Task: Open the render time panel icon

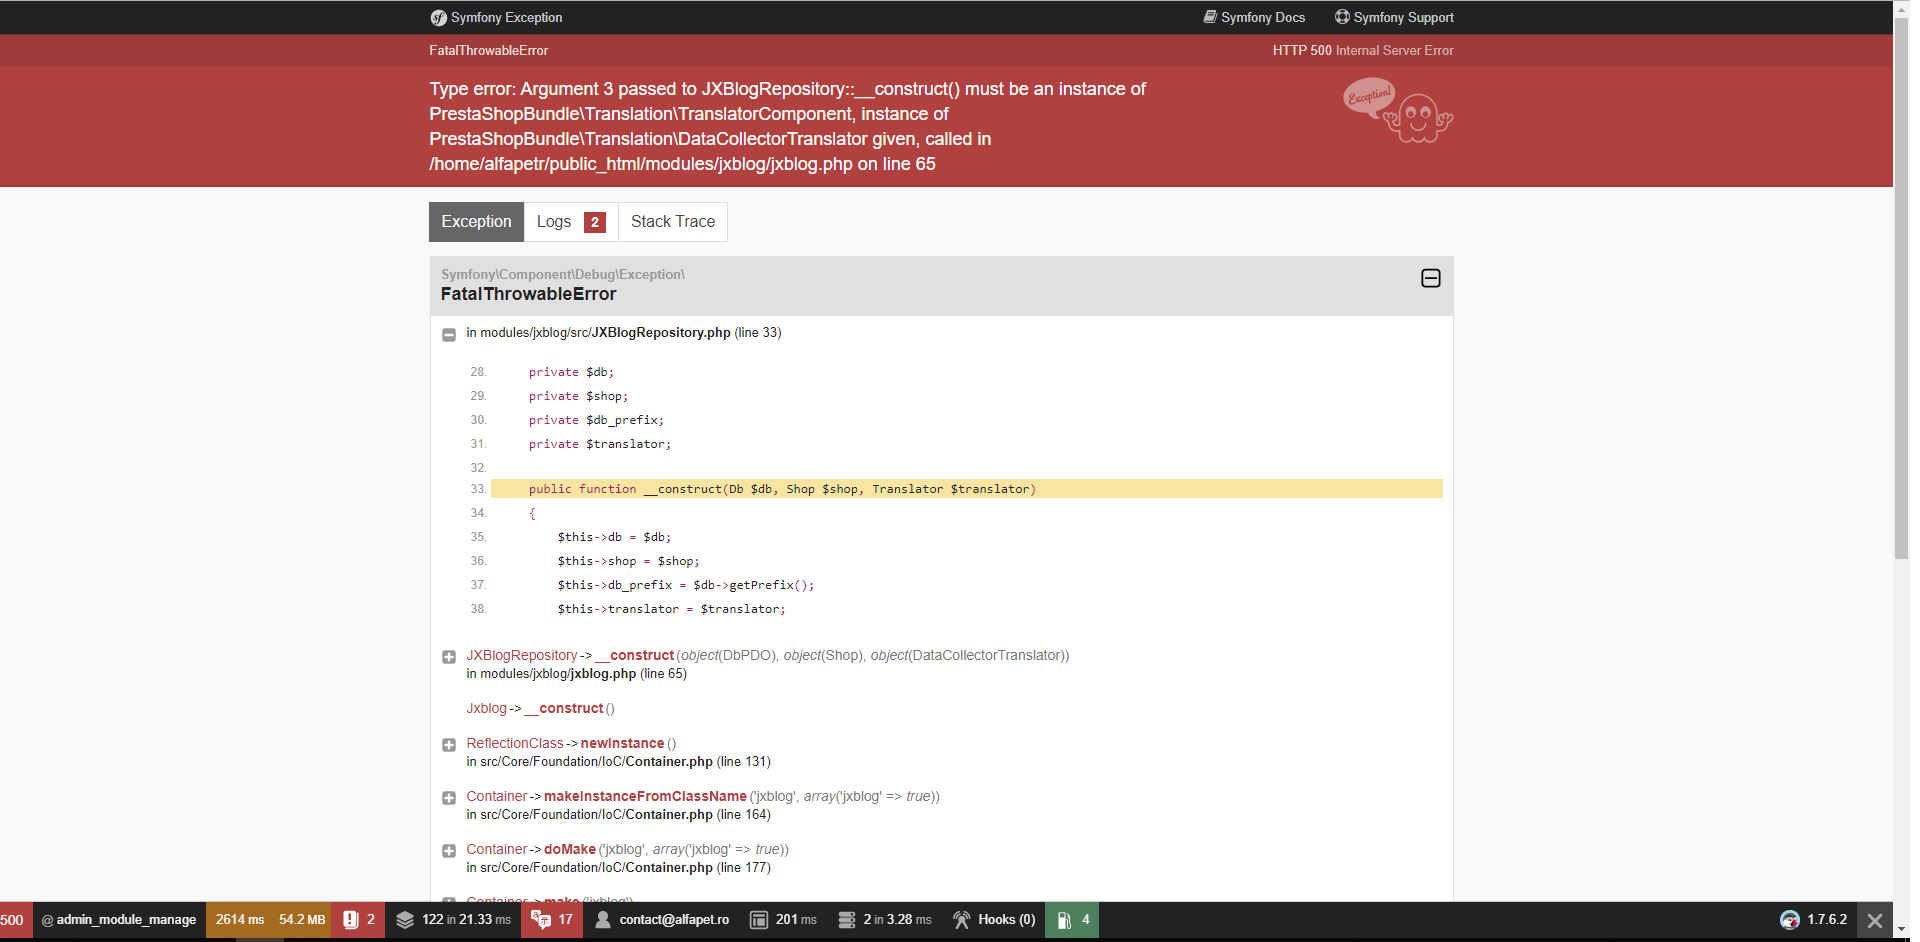Action: pos(759,920)
